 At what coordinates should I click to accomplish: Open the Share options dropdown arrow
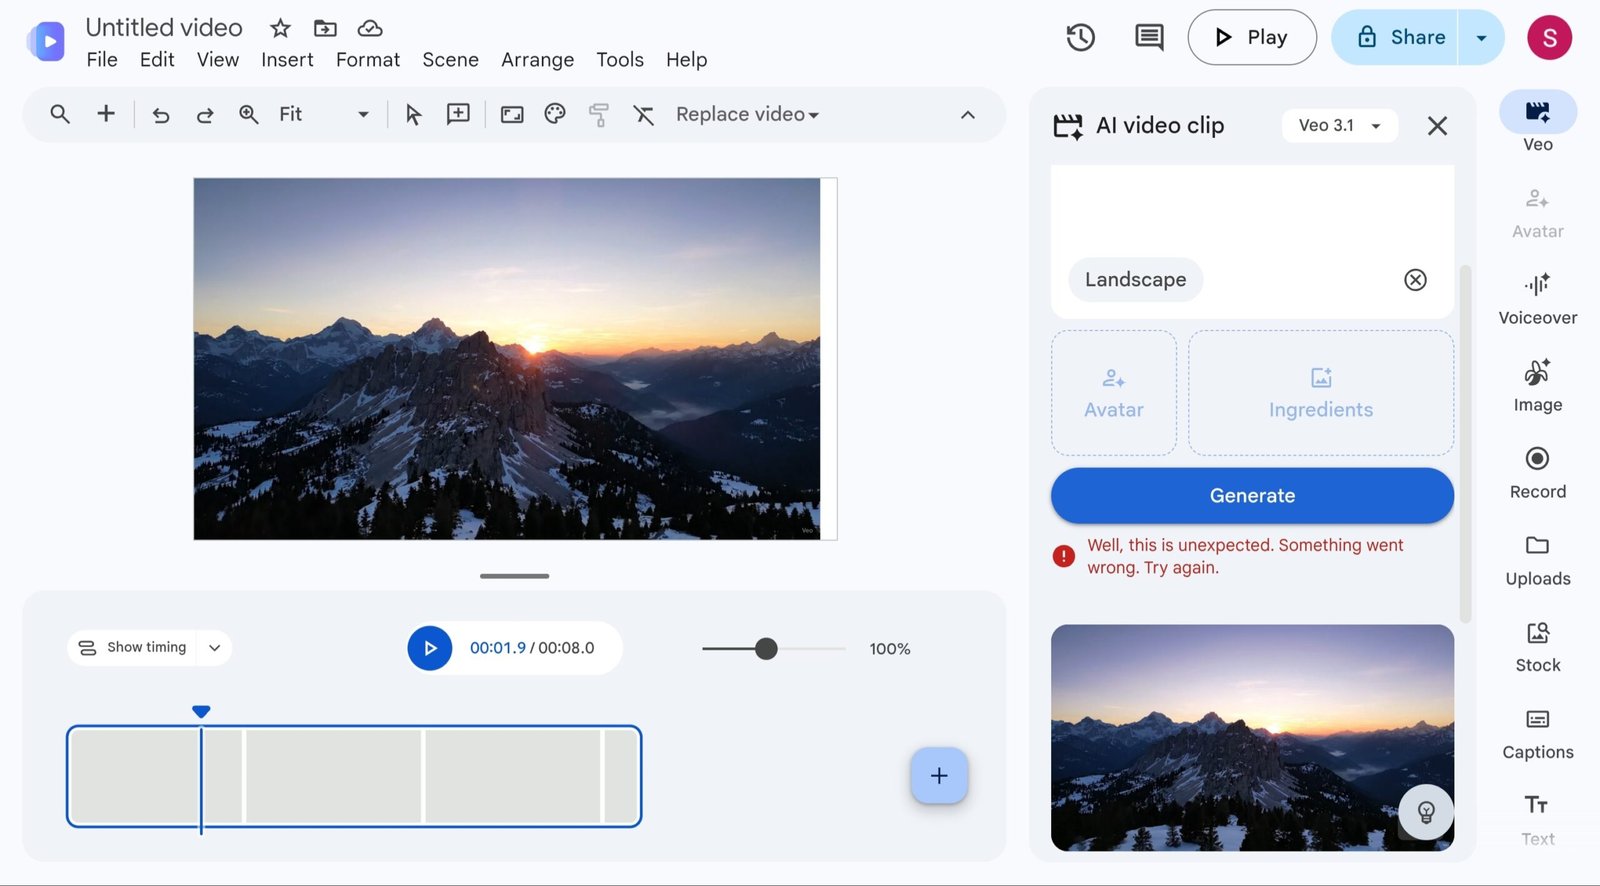[1481, 38]
